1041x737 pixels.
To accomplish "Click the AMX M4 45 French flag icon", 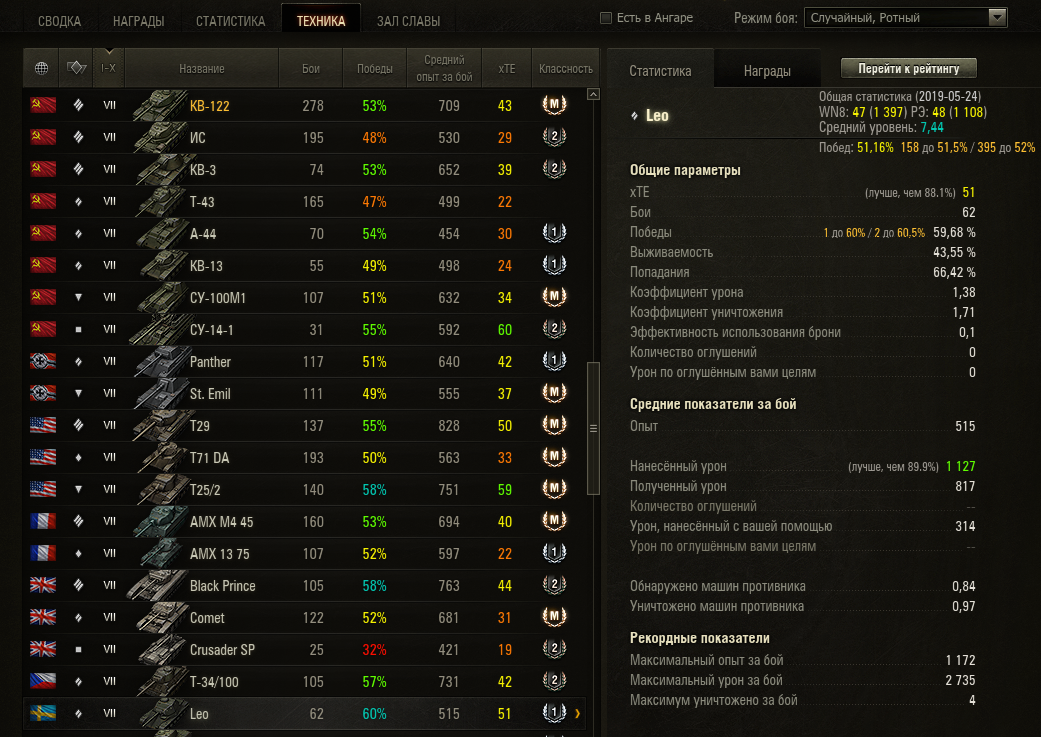I will (42, 521).
